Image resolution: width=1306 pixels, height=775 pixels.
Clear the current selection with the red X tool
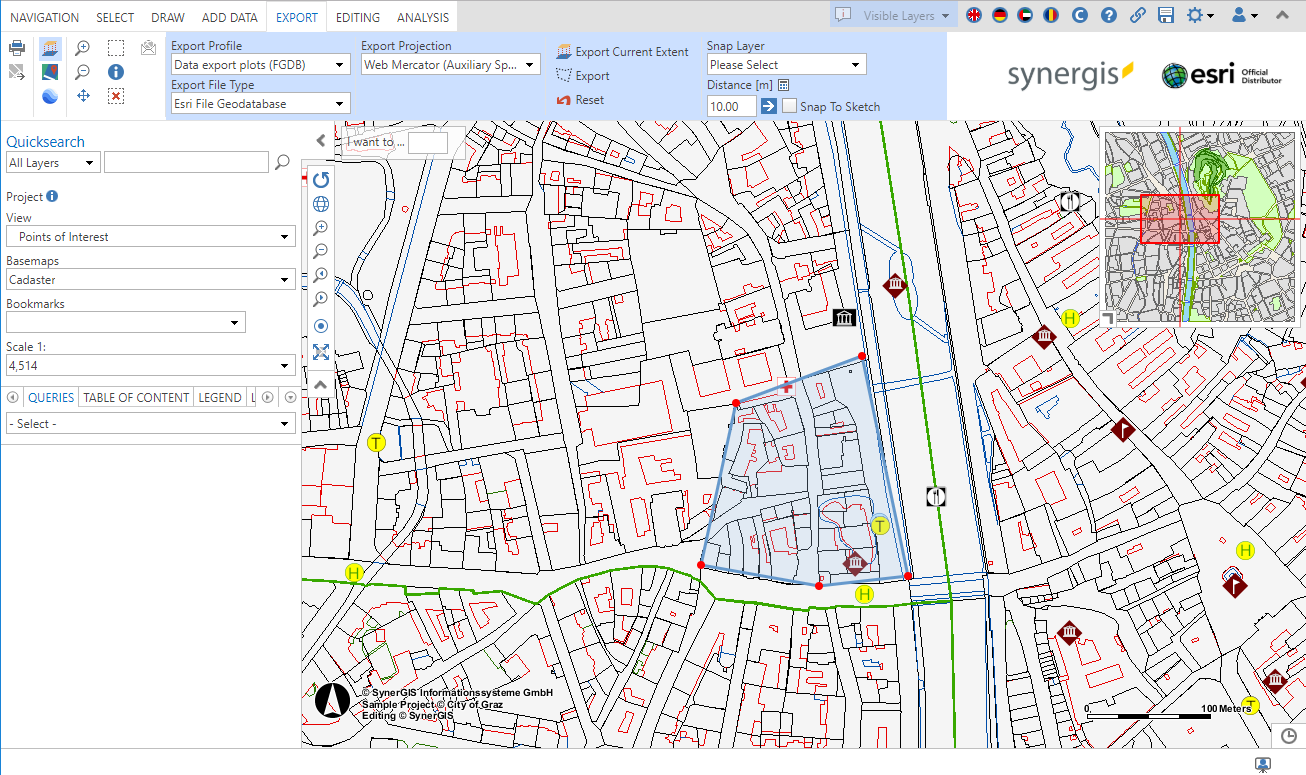click(117, 96)
